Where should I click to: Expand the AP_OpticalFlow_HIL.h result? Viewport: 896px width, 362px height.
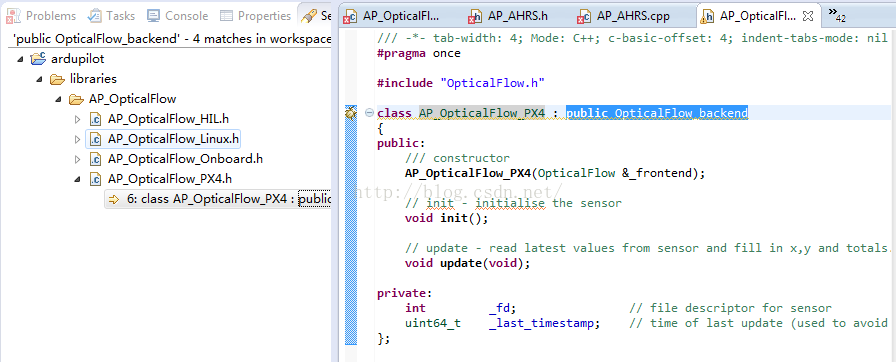[x=78, y=119]
